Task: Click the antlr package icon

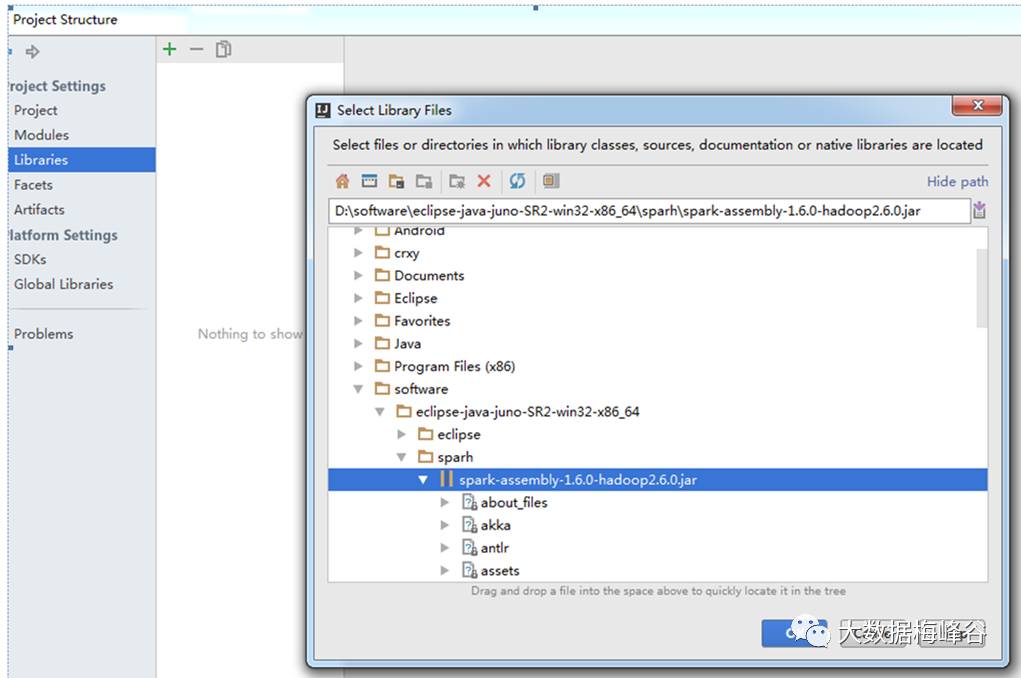Action: point(469,548)
